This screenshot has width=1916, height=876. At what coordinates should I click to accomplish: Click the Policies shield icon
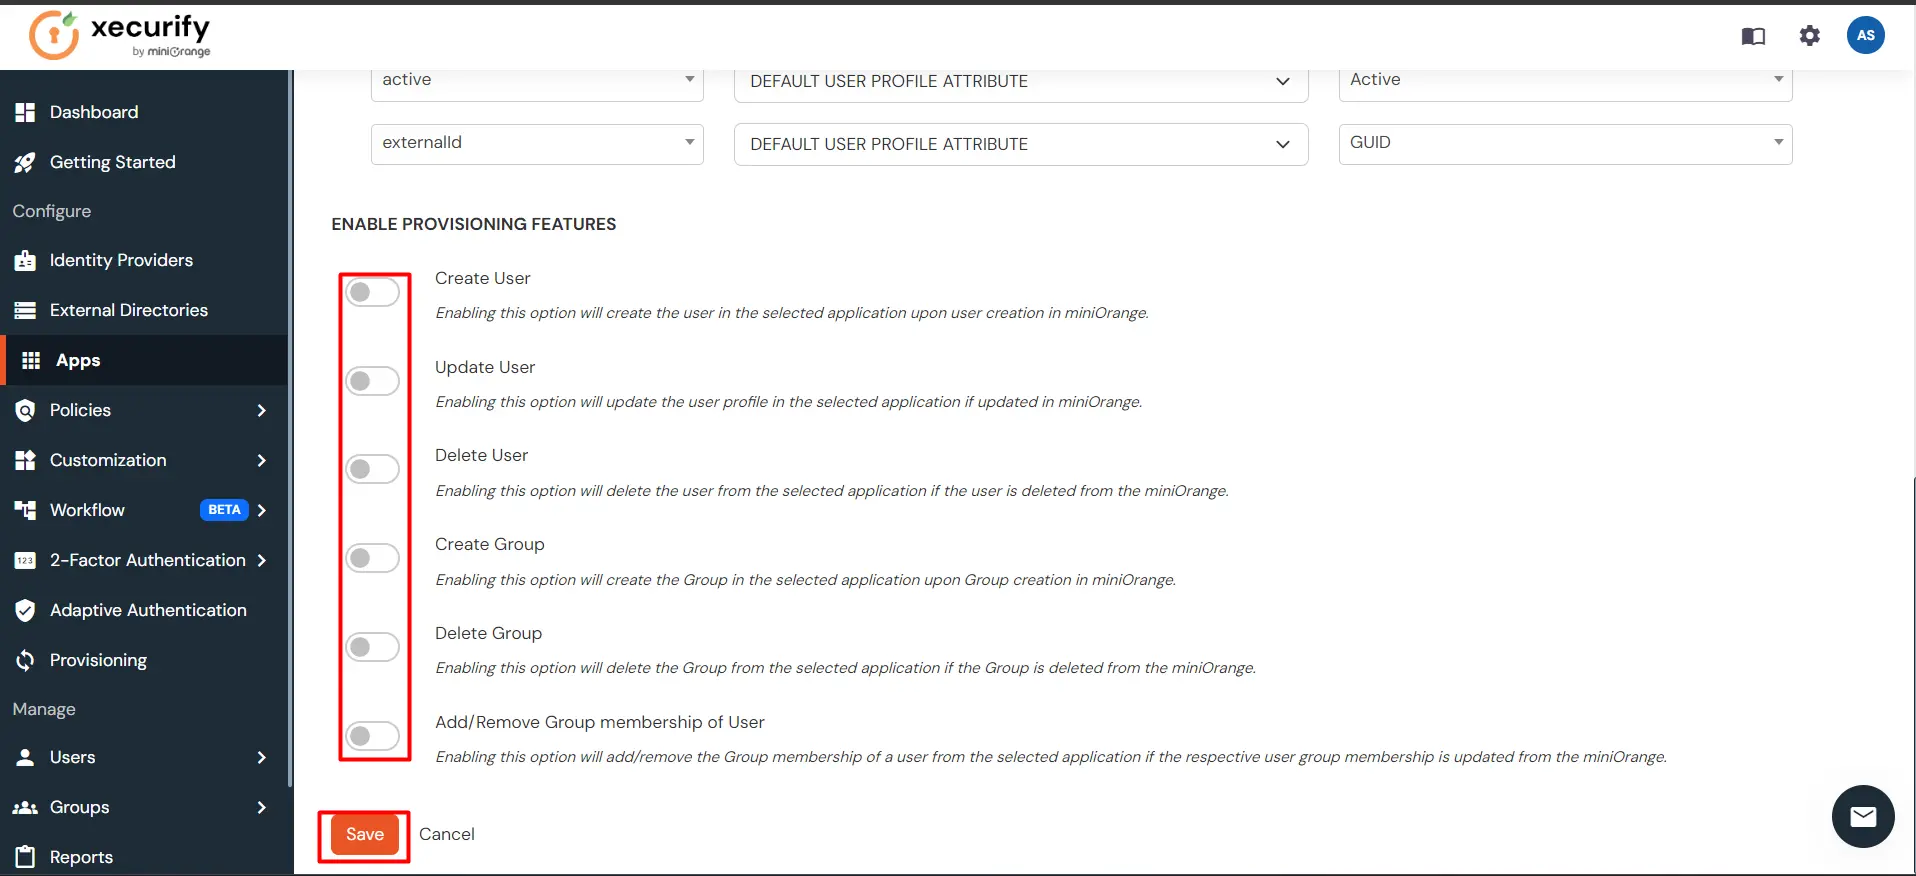(x=25, y=410)
